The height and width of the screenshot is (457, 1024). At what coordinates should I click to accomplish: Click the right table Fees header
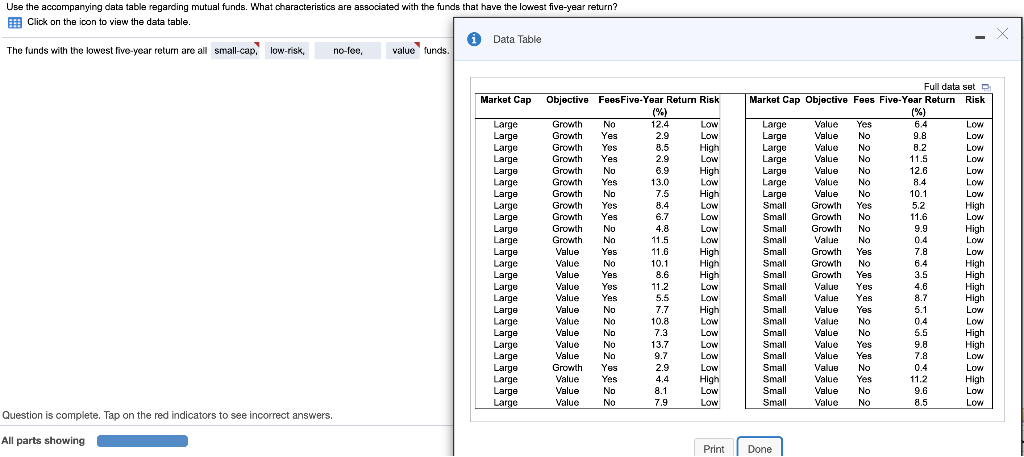pyautogui.click(x=864, y=100)
